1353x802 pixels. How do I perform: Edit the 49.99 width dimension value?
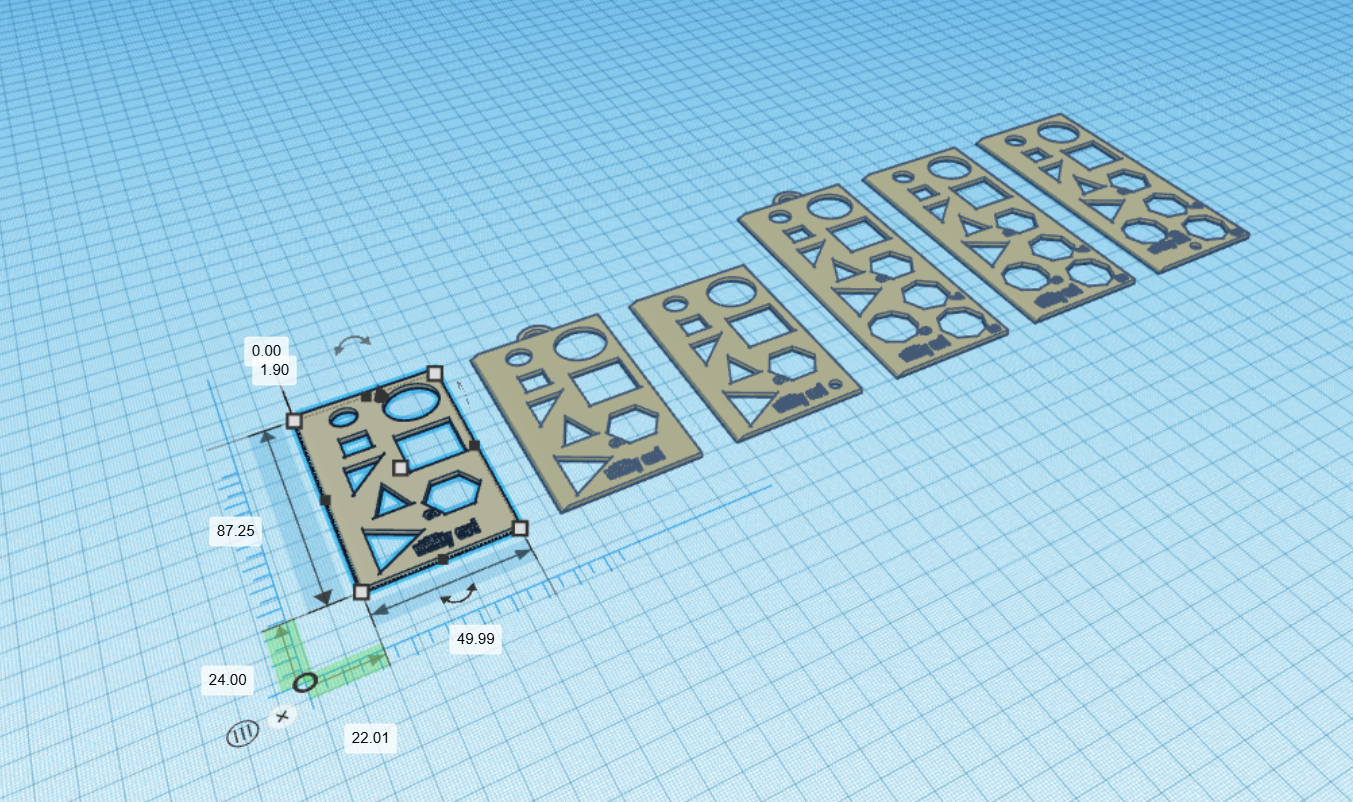(477, 637)
